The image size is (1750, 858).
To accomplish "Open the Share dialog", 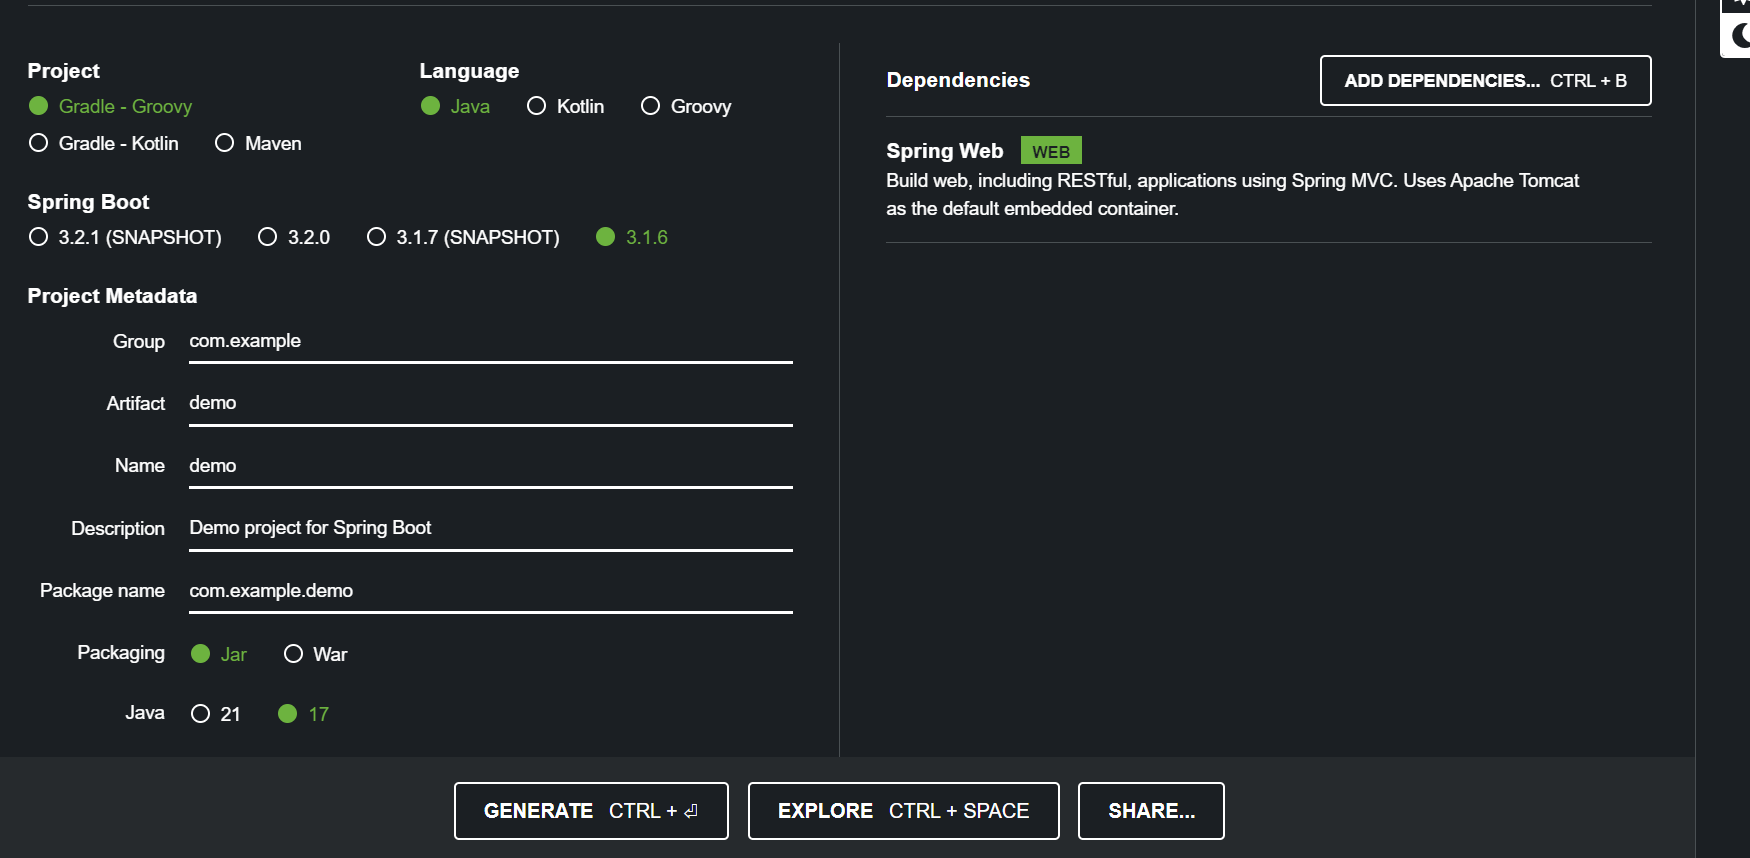I will (1151, 811).
